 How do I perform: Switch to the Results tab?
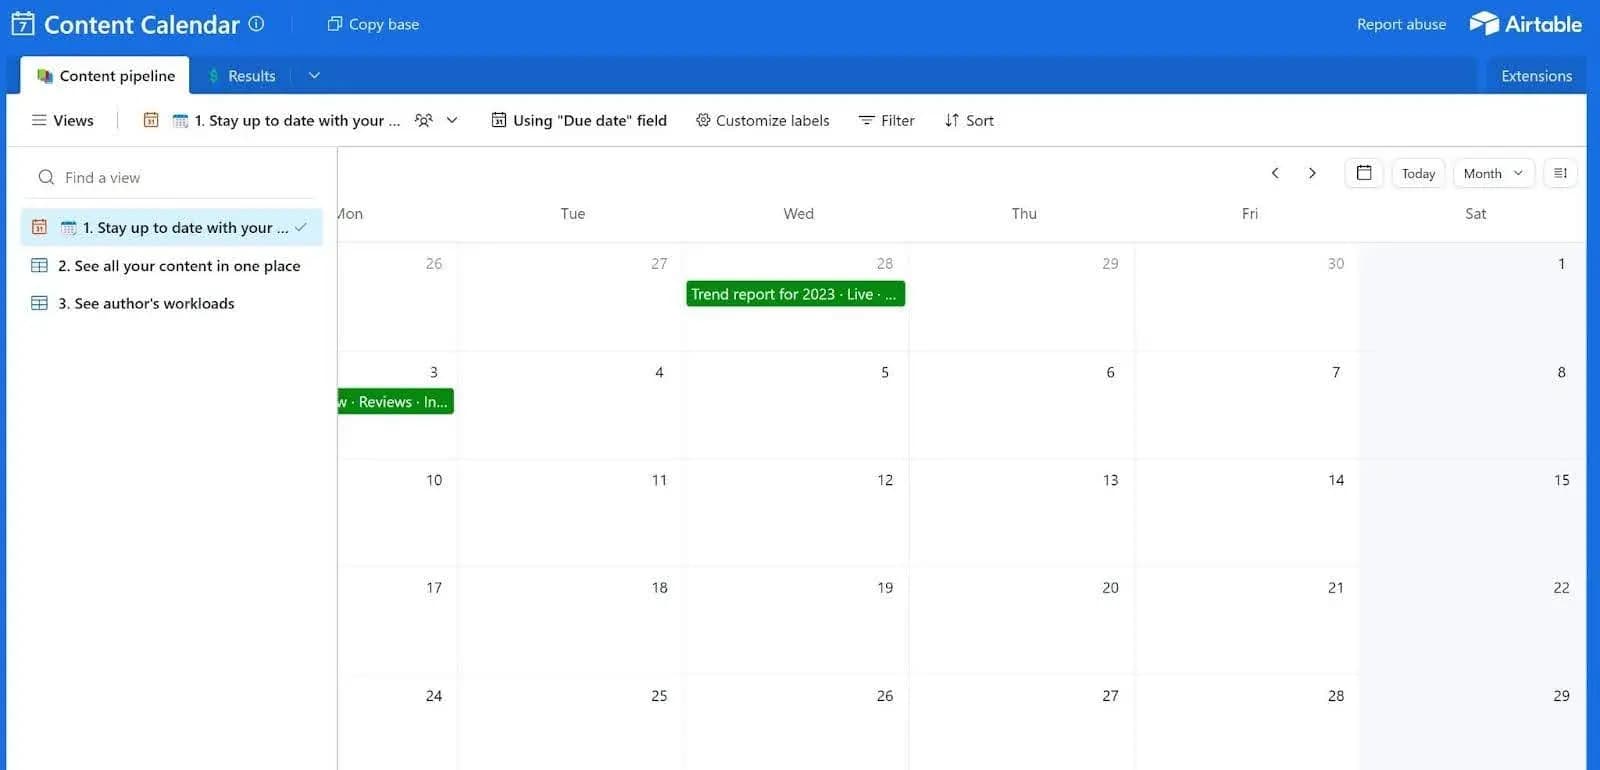(x=242, y=76)
